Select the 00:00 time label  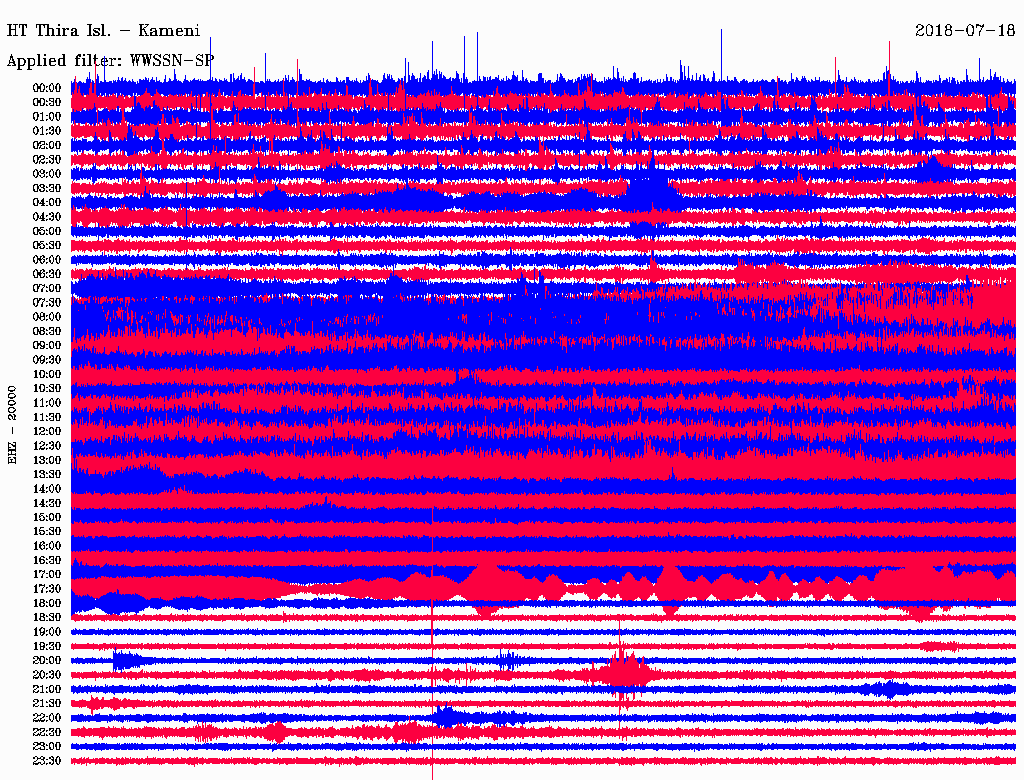click(x=47, y=88)
